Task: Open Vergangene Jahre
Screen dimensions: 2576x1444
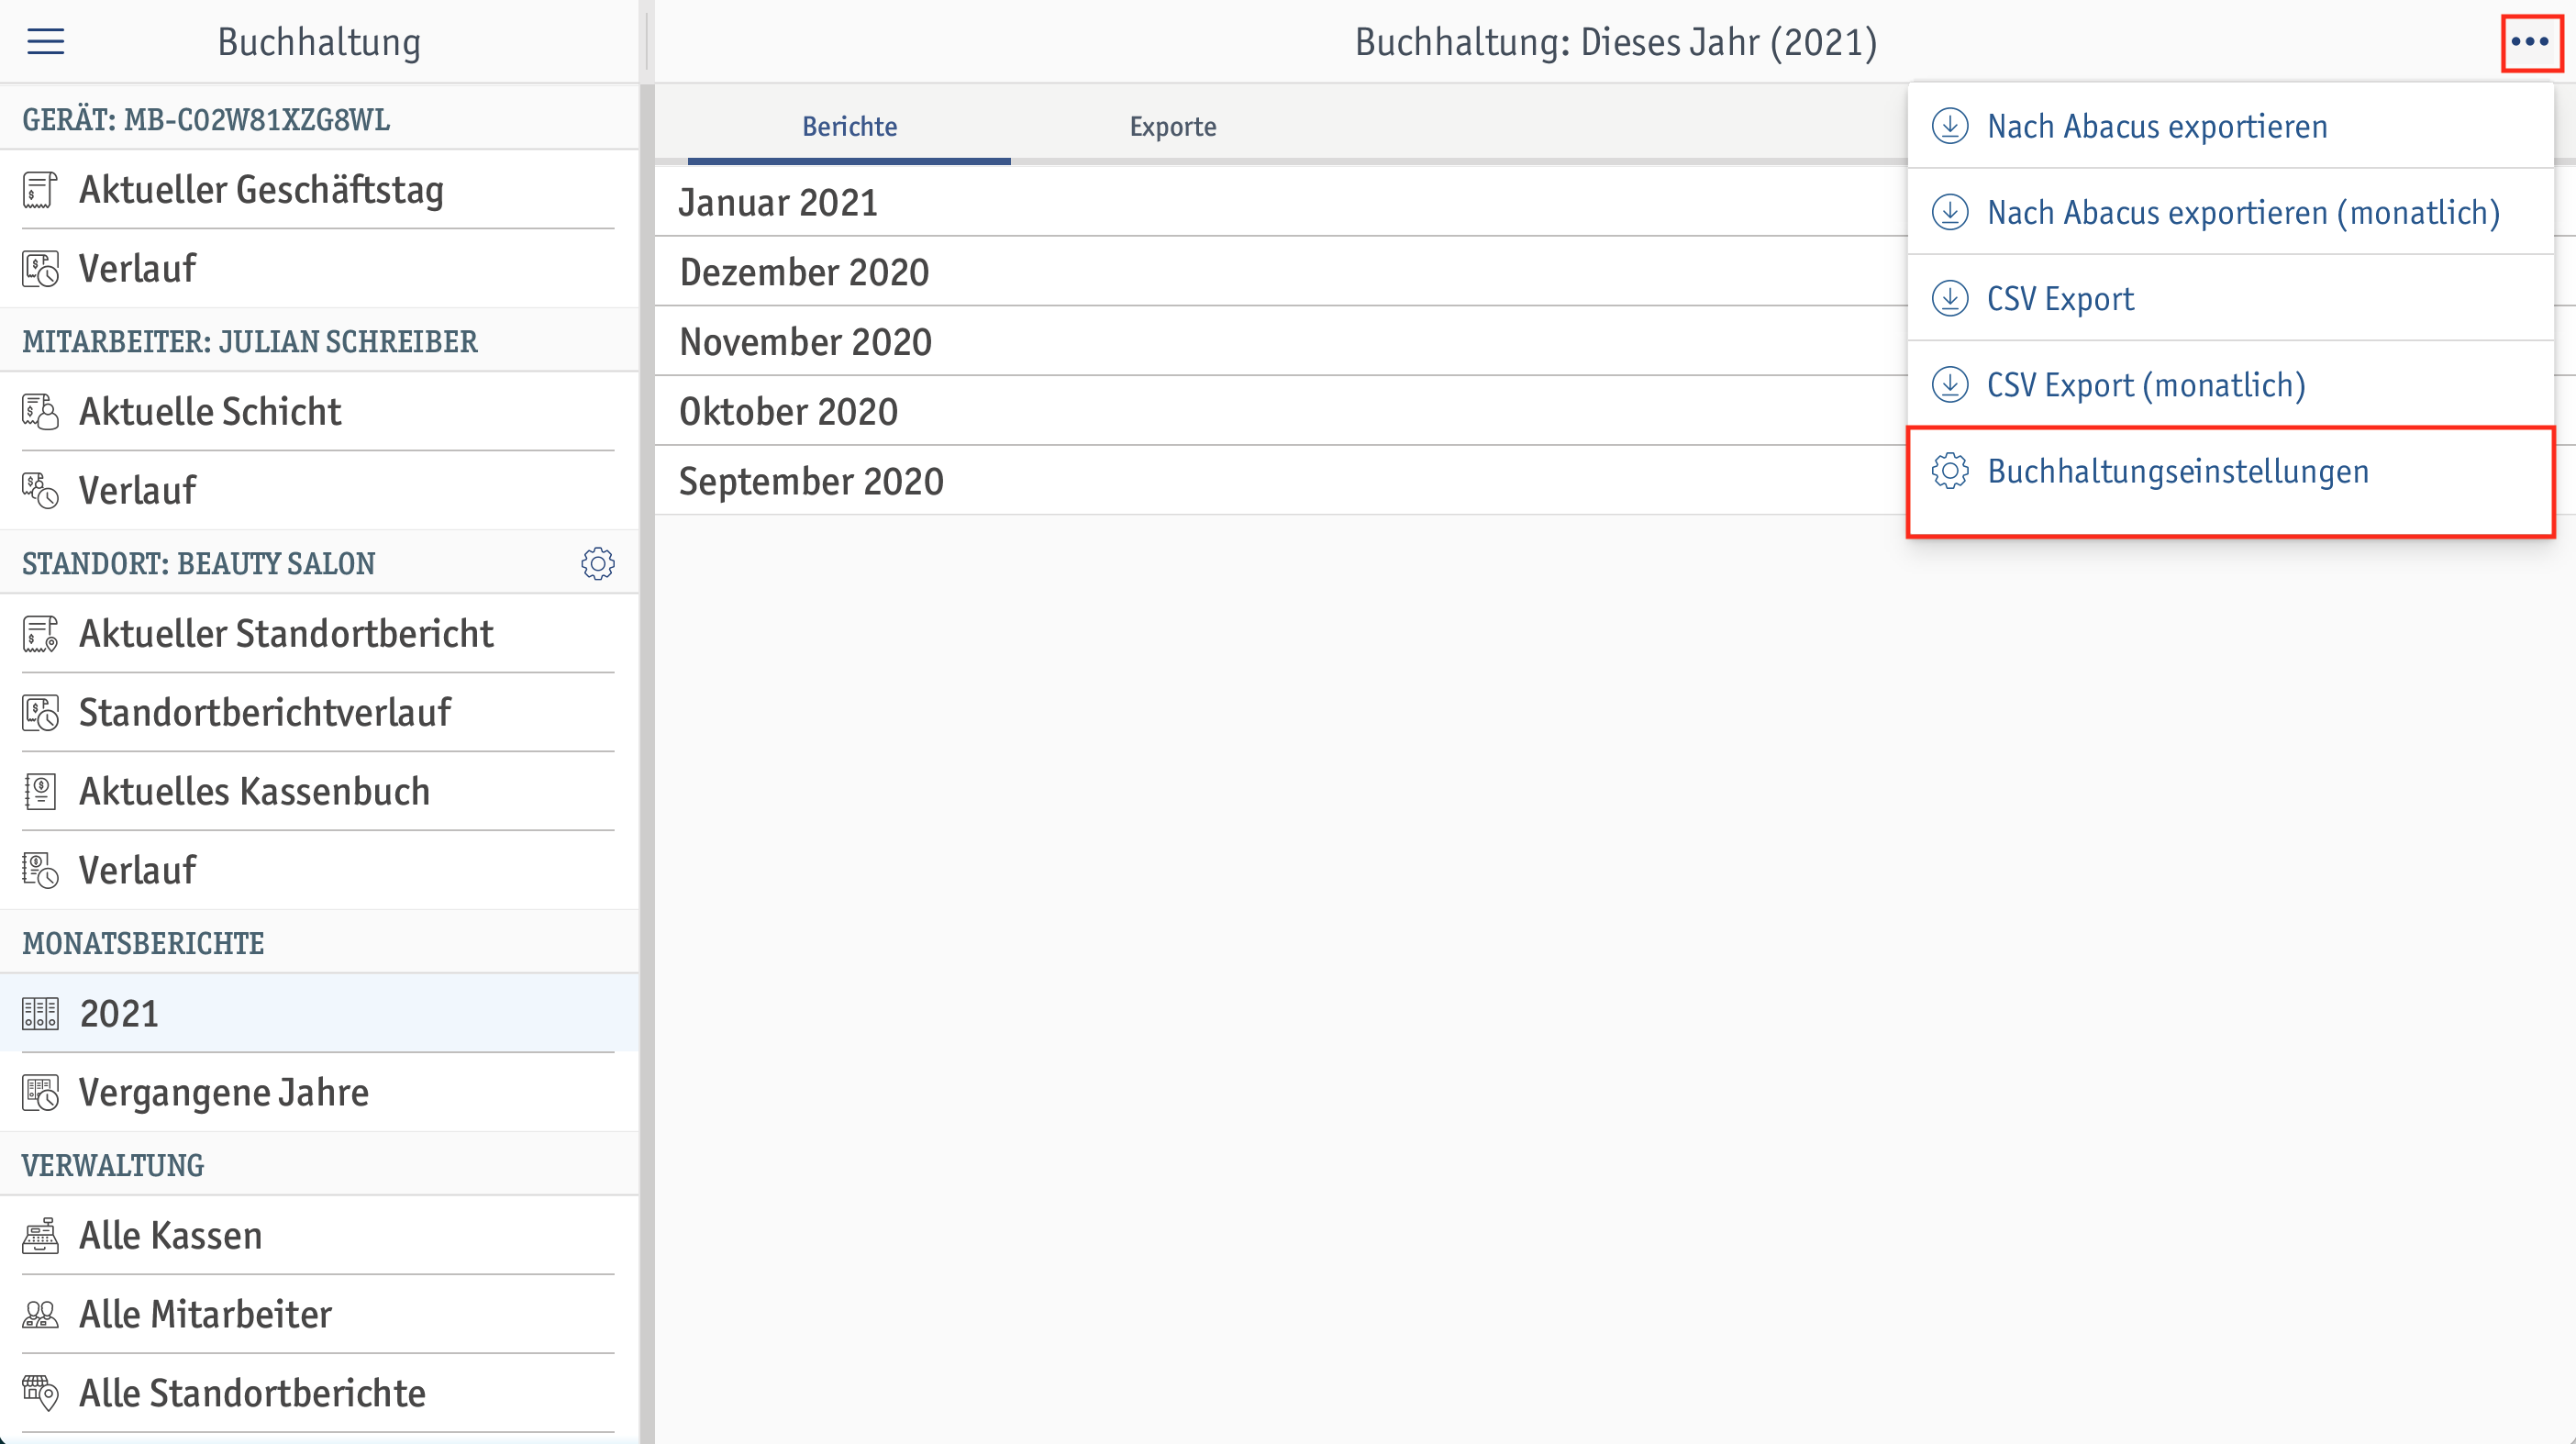Action: (x=319, y=1093)
